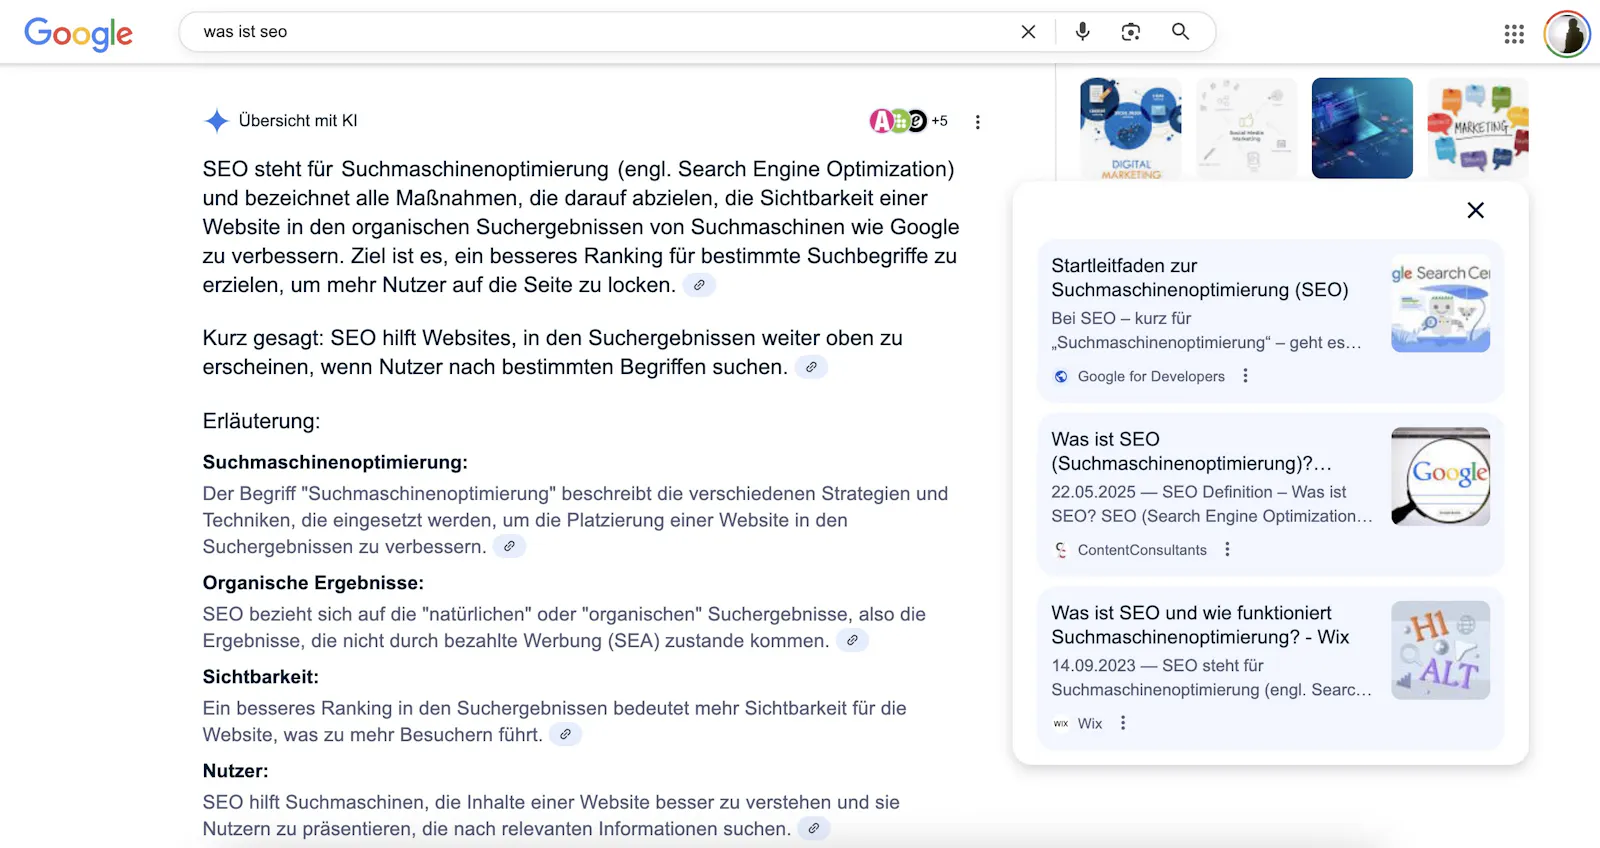Click the 'Nutzer:' heading
Screen dimensions: 1600x848
pos(236,771)
